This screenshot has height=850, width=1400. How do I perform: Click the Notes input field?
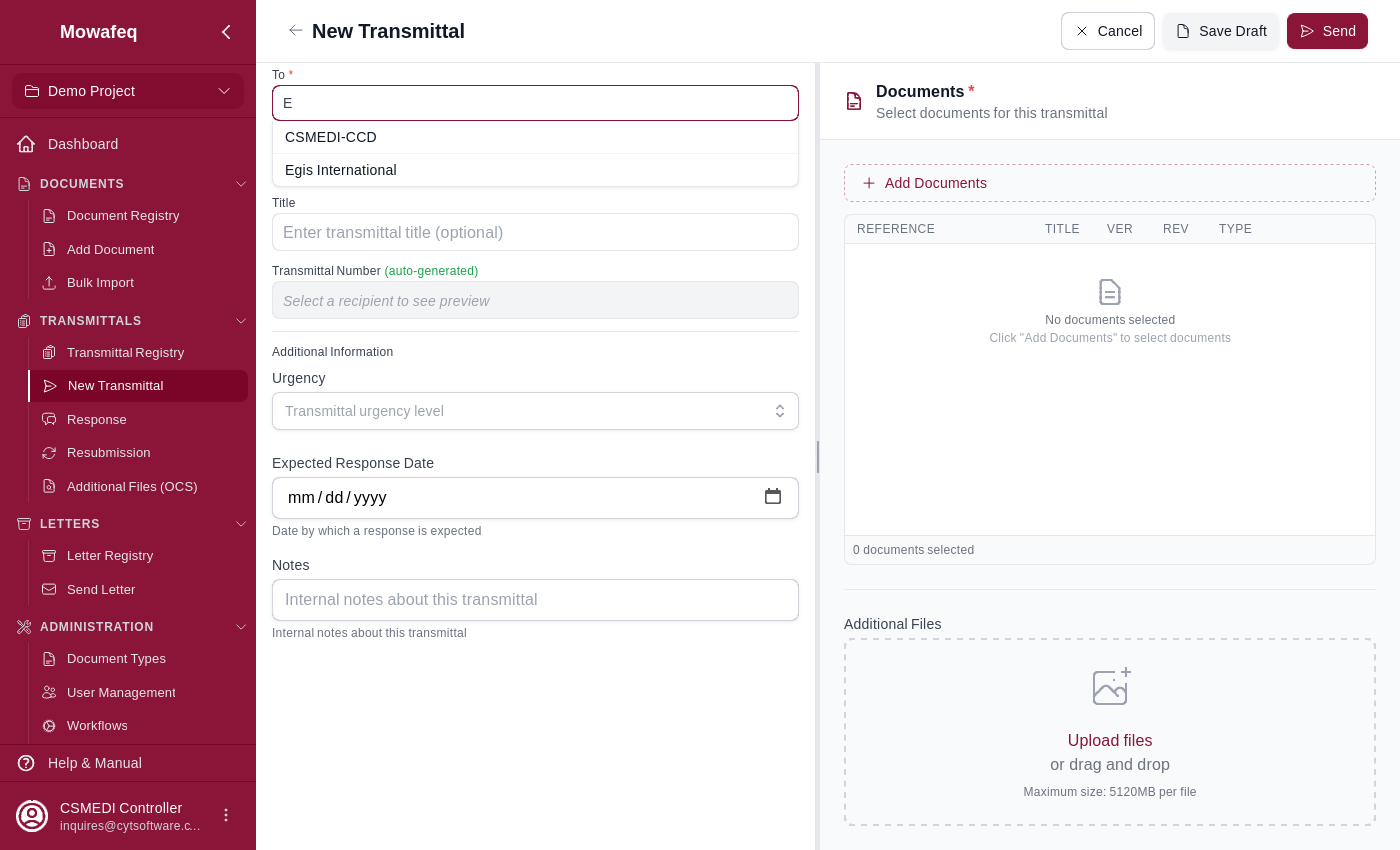coord(535,600)
